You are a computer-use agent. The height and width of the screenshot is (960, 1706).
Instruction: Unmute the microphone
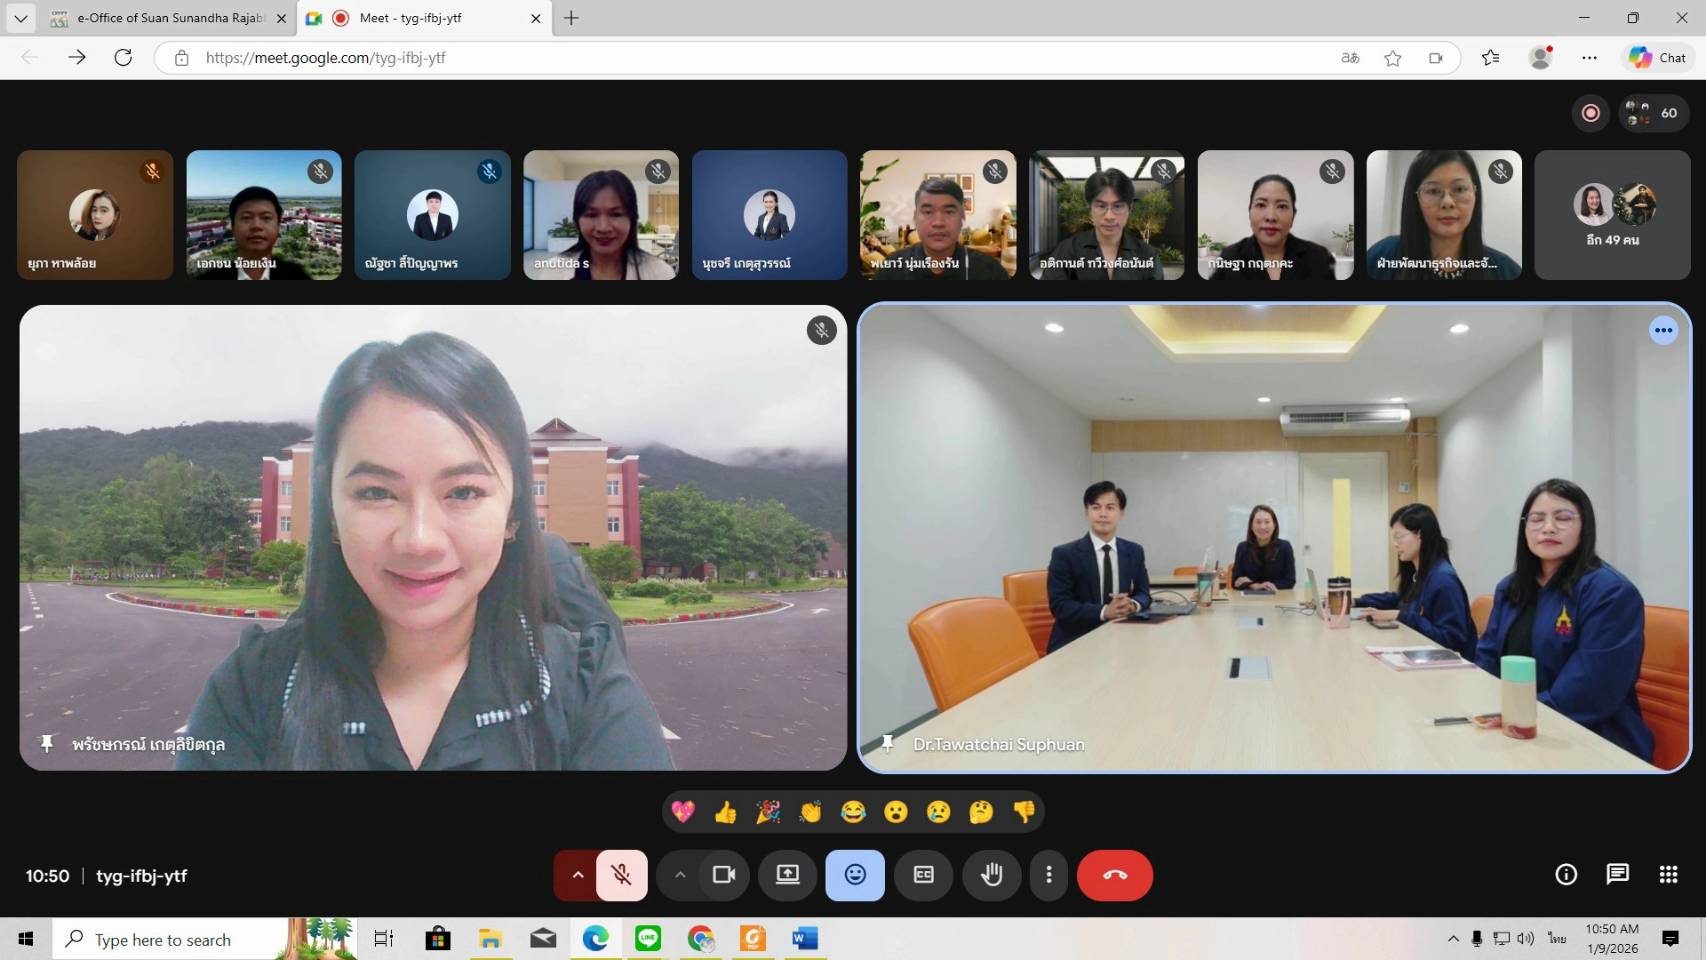pyautogui.click(x=621, y=875)
